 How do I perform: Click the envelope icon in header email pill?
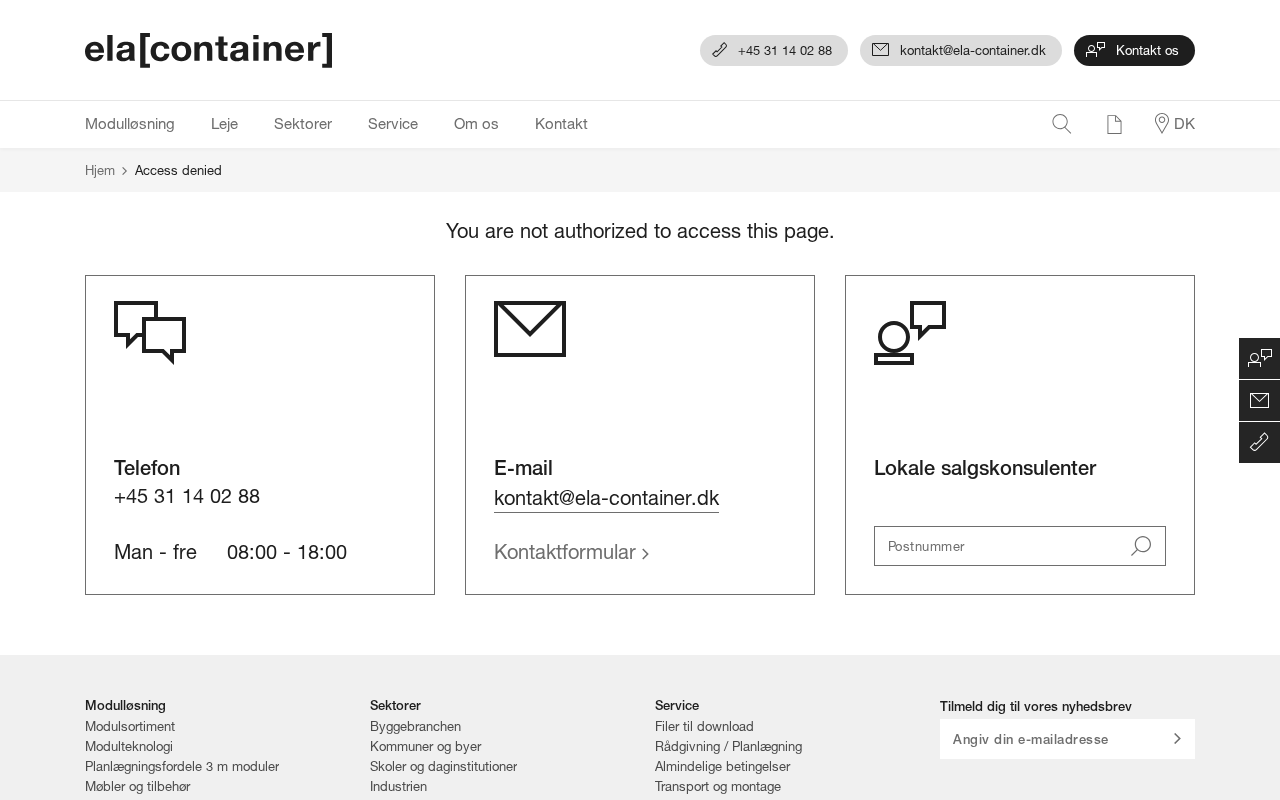(x=880, y=50)
